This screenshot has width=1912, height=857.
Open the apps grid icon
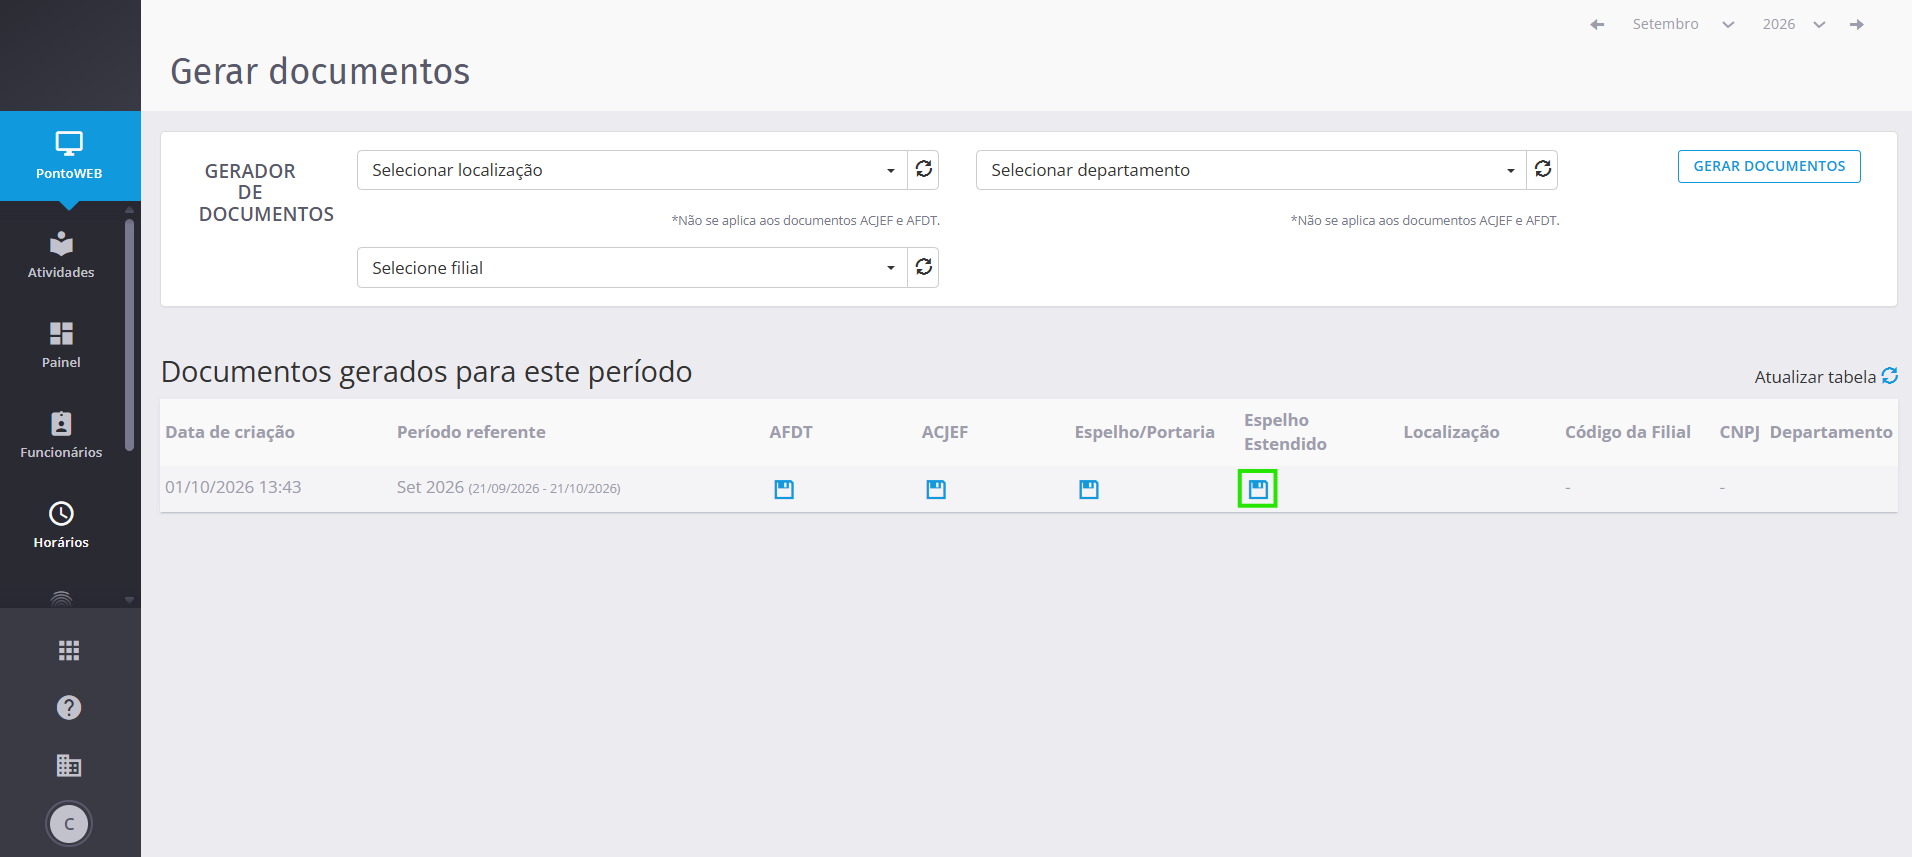69,651
